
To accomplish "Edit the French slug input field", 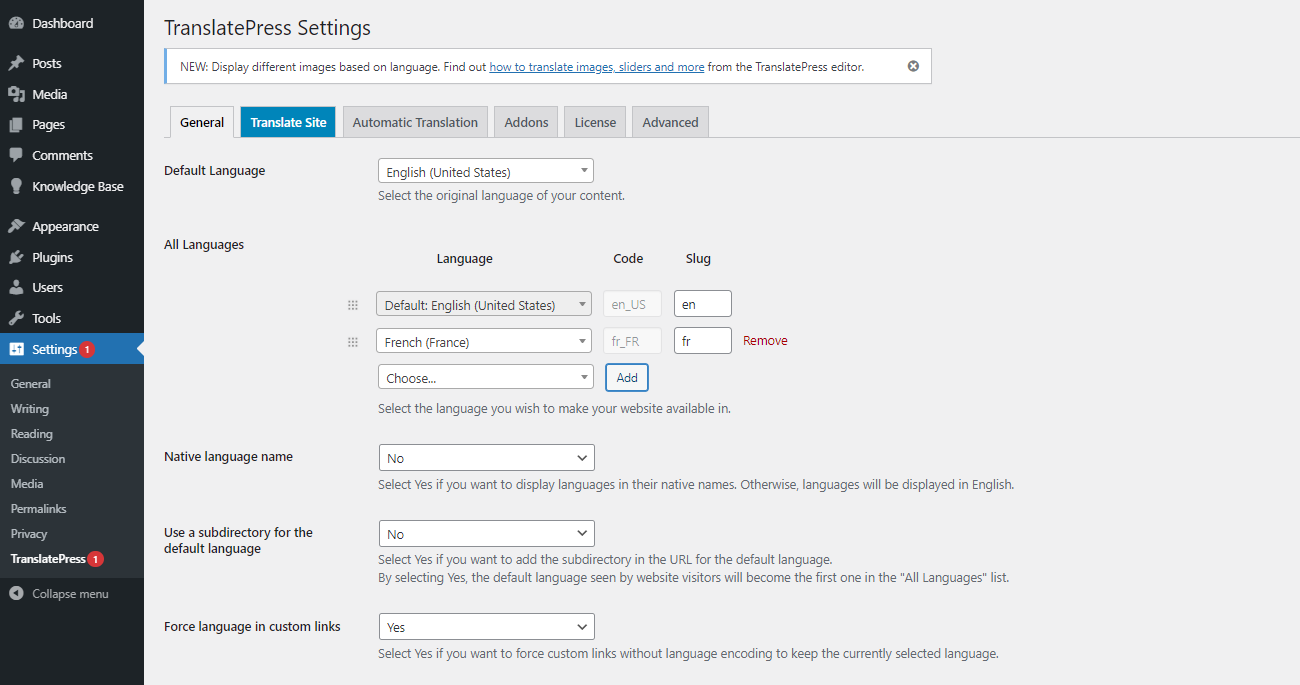I will click(x=702, y=340).
